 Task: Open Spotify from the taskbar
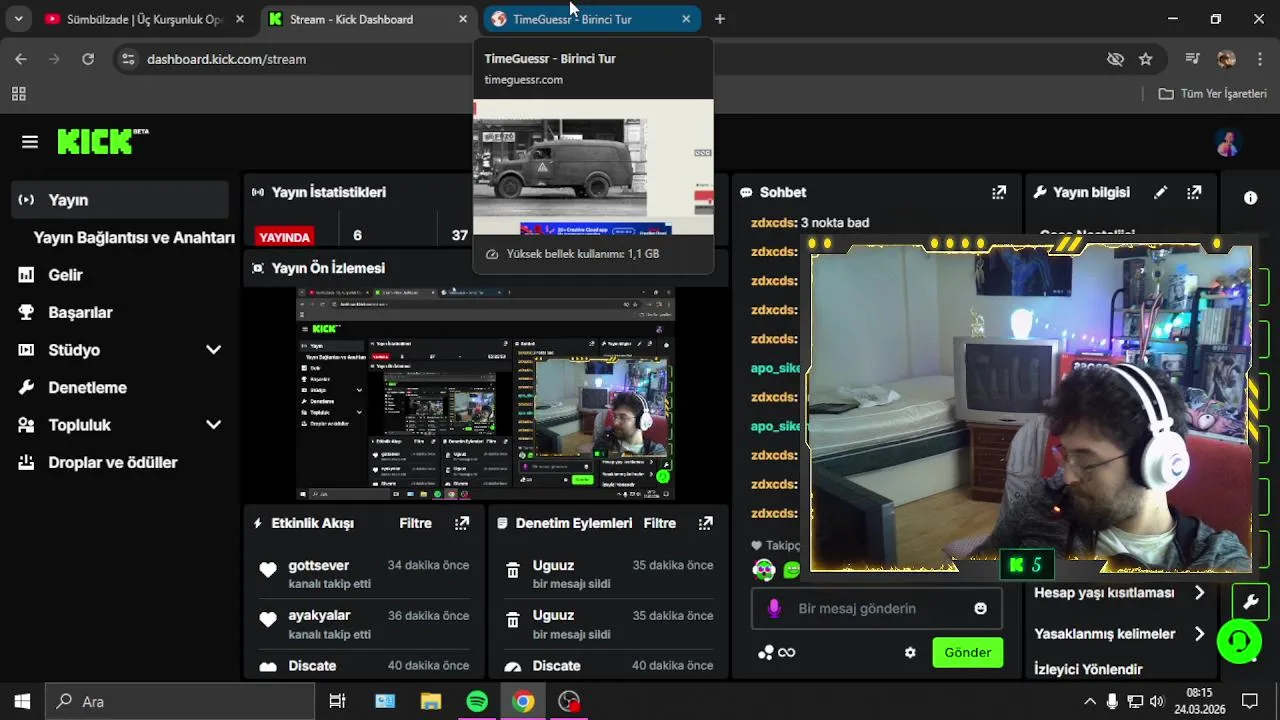[477, 701]
